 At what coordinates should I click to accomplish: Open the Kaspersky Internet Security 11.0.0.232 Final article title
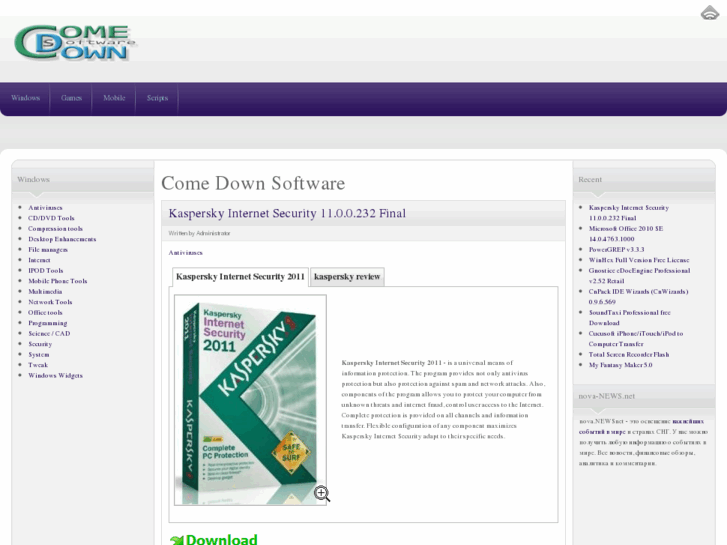click(287, 213)
